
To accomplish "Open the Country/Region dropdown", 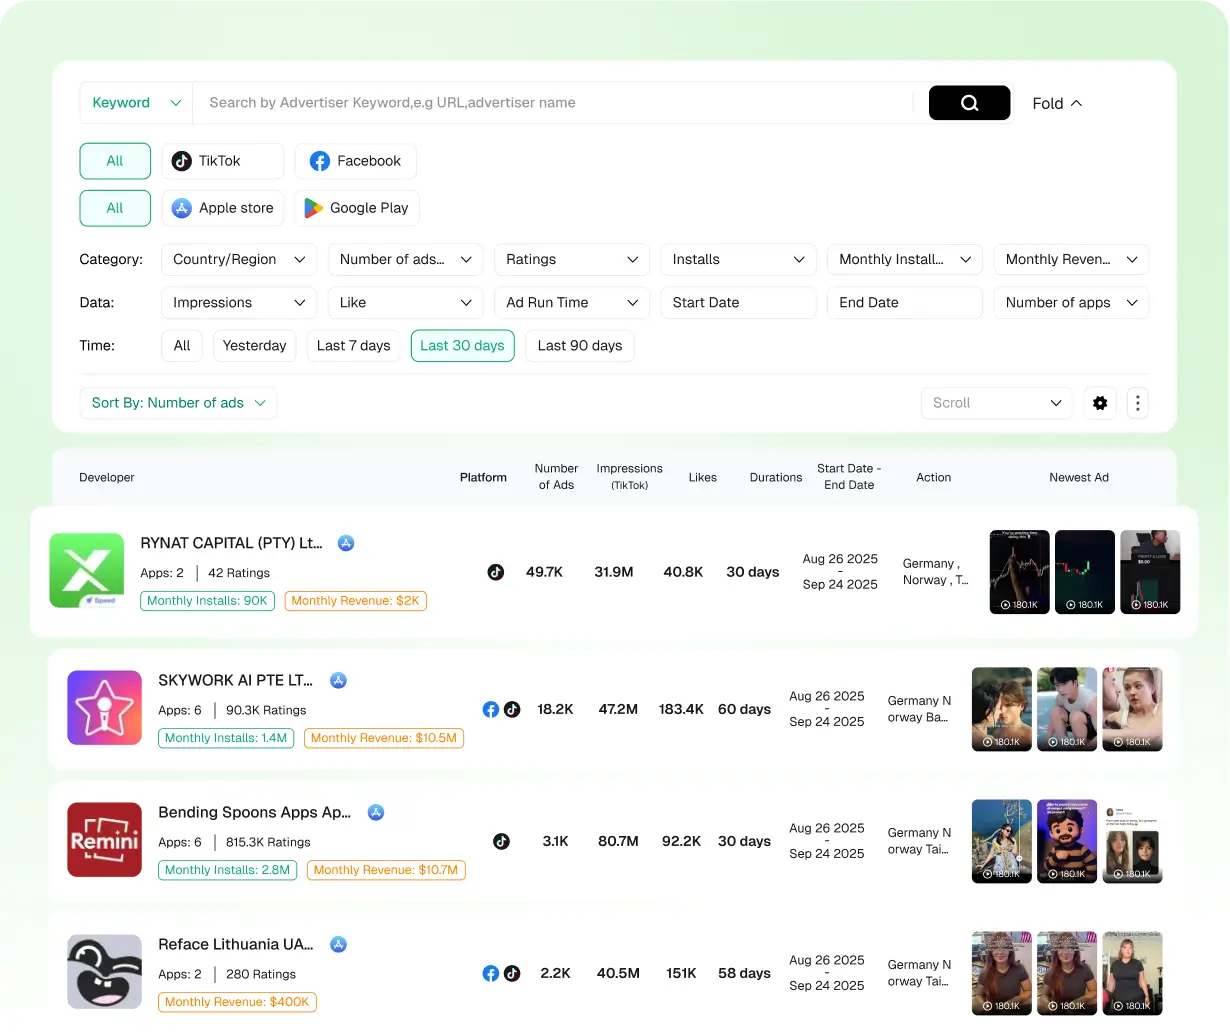I will [x=238, y=259].
